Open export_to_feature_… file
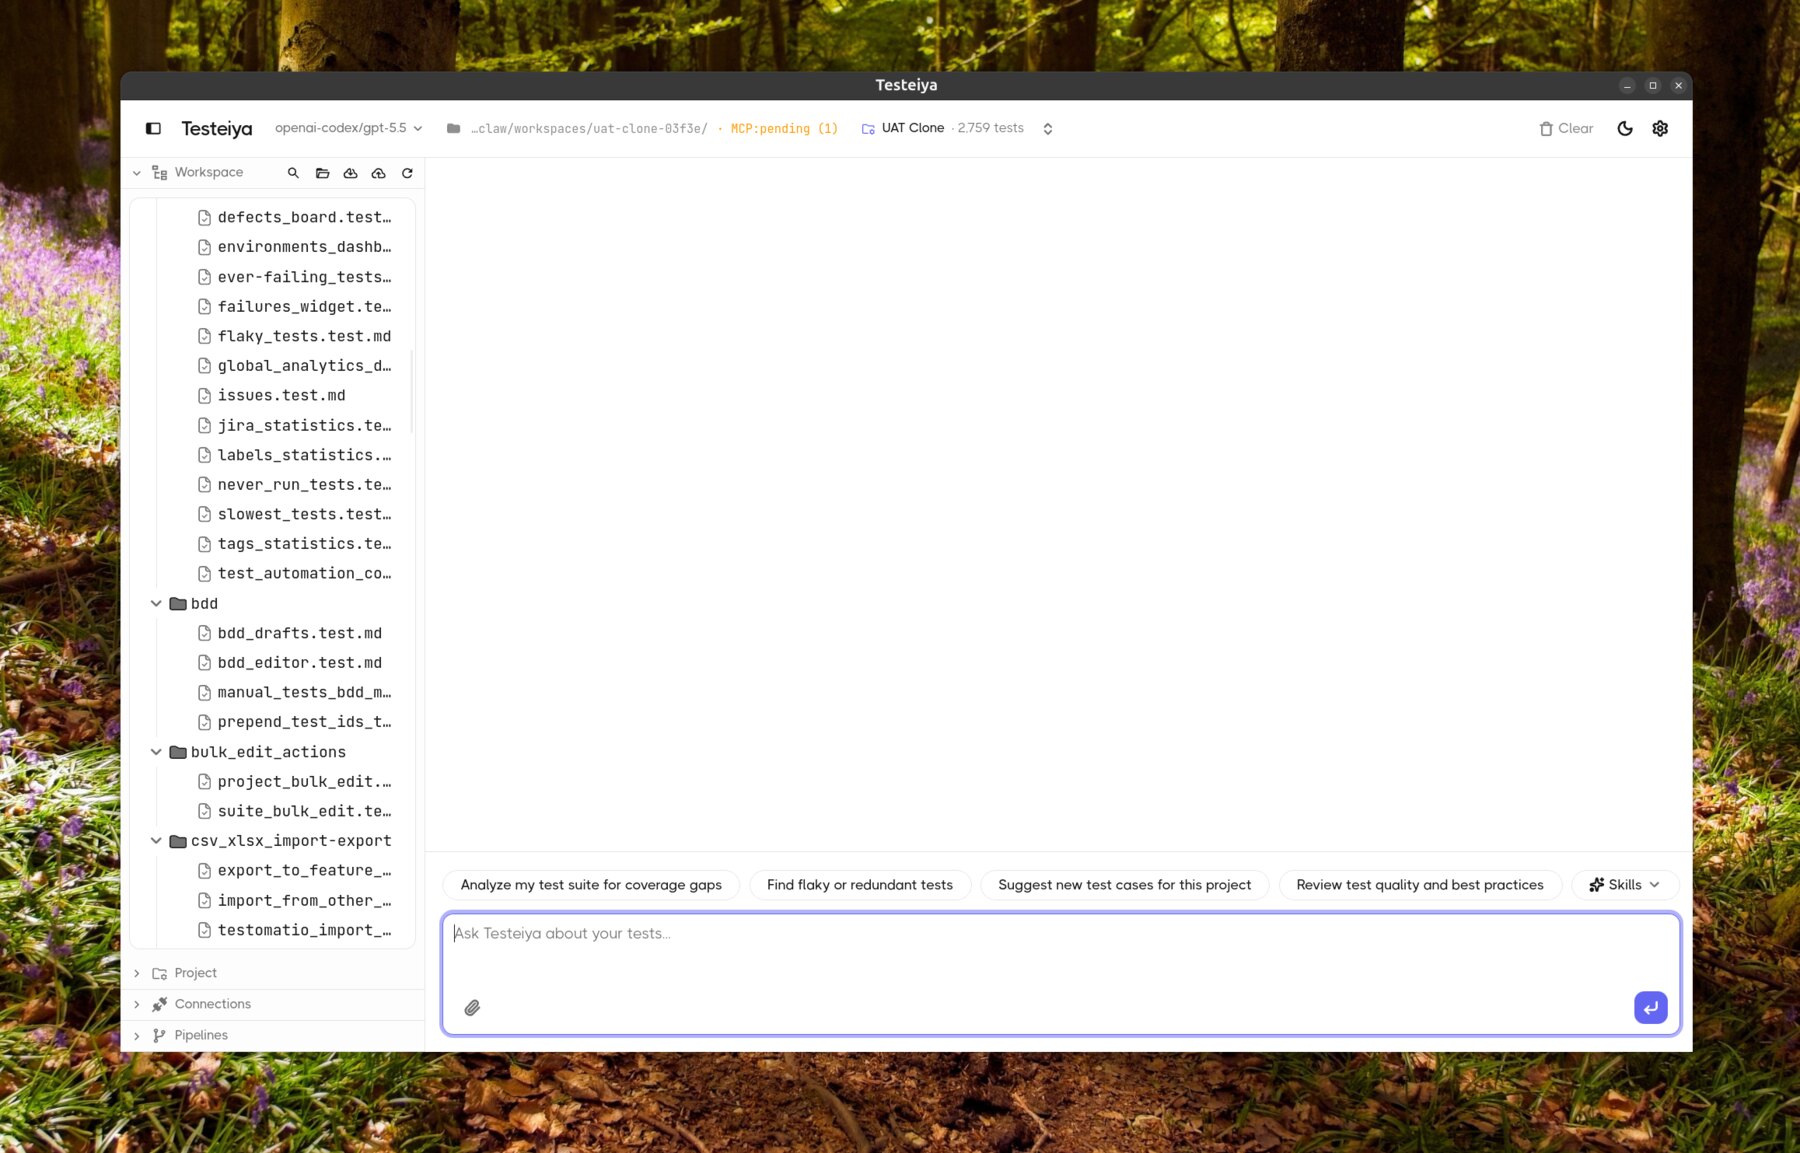The width and height of the screenshot is (1800, 1153). [x=294, y=870]
